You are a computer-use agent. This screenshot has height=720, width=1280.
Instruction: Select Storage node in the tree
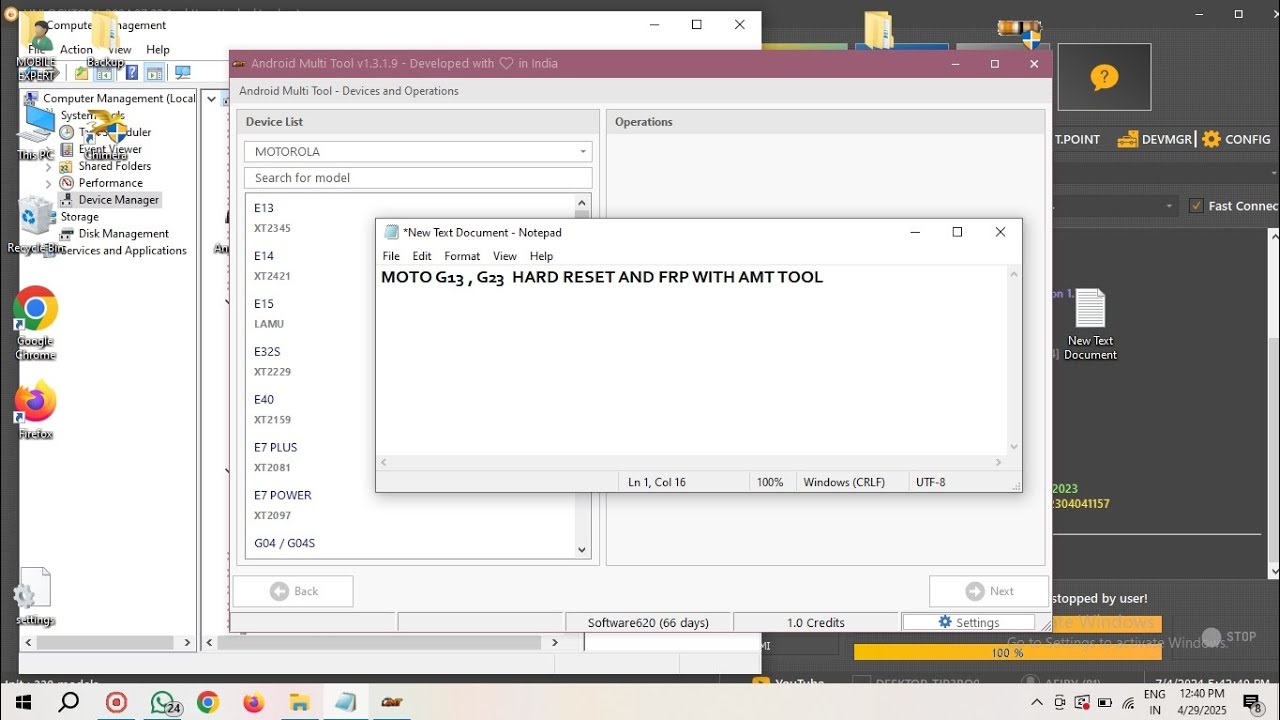[x=79, y=217]
